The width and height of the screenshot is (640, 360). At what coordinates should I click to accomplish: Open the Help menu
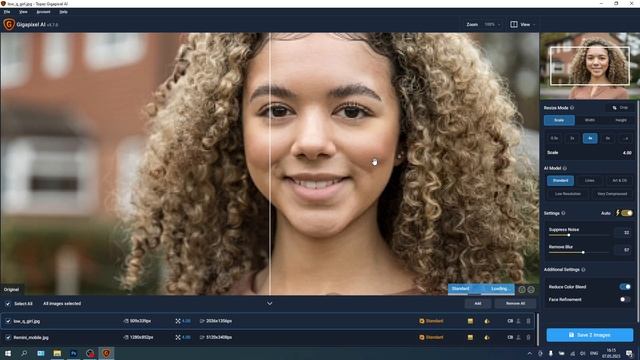[63, 12]
